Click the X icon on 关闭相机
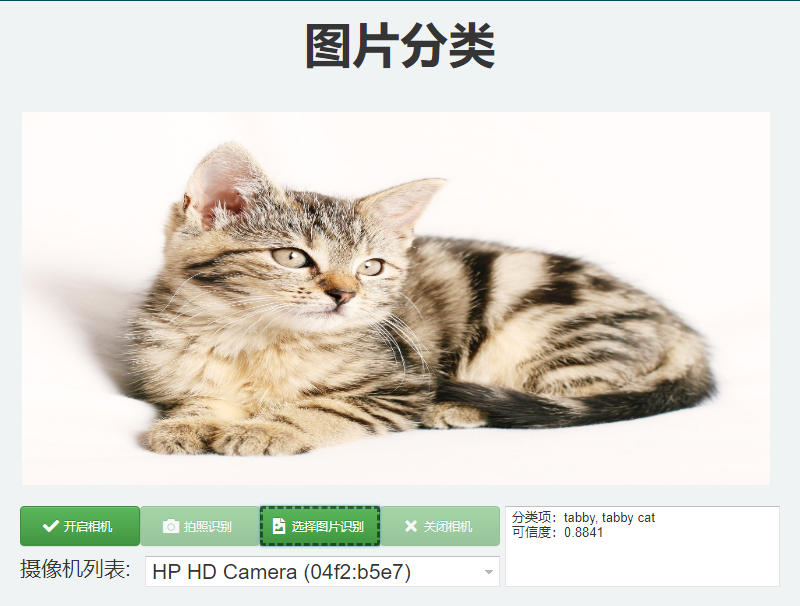800x606 pixels. (411, 526)
